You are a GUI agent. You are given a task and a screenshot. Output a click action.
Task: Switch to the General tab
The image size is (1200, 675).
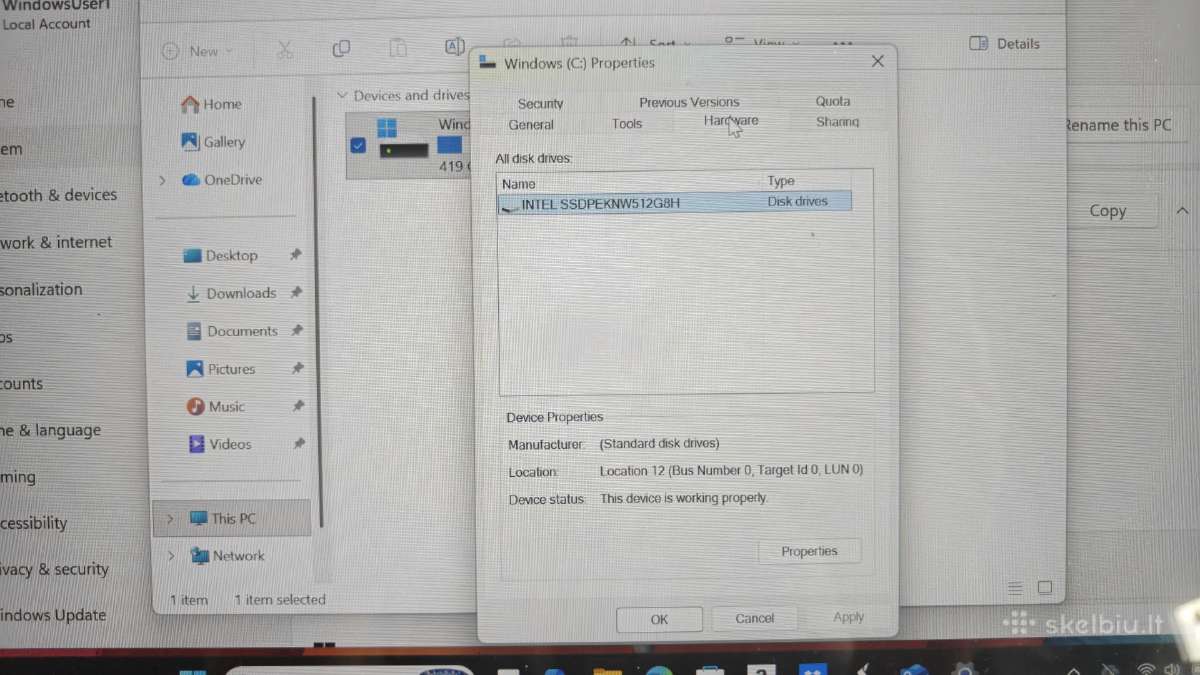click(x=531, y=125)
